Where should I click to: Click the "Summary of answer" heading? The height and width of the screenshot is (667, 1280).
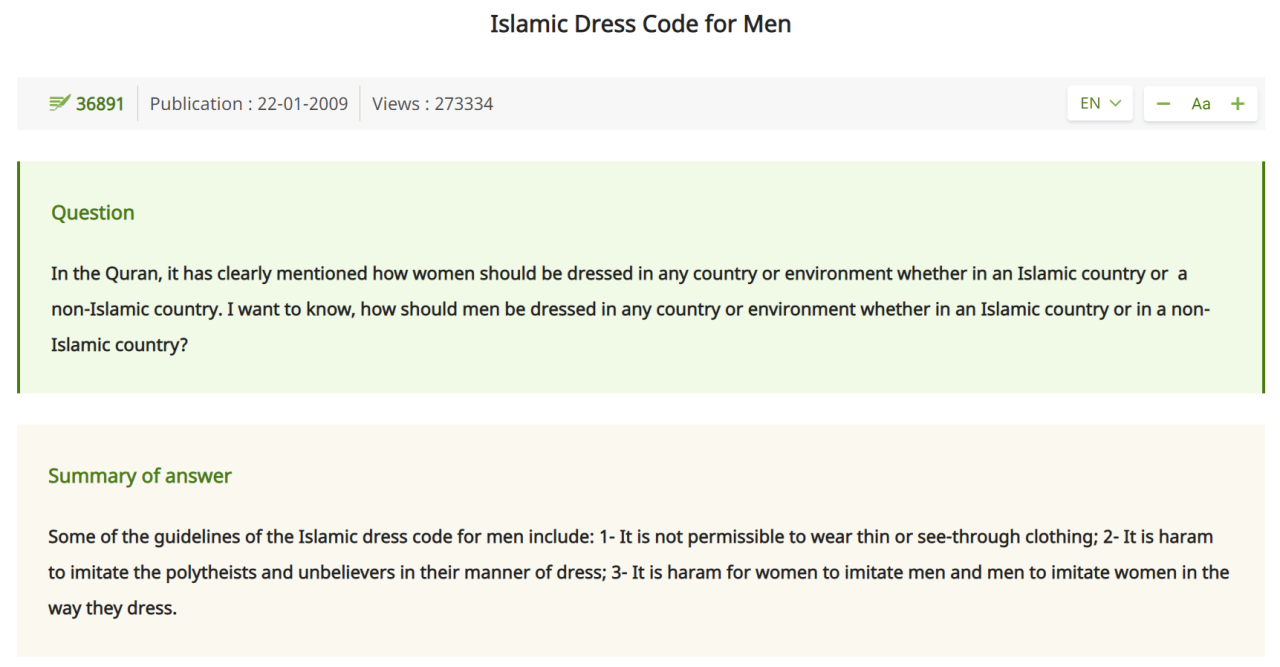tap(139, 476)
